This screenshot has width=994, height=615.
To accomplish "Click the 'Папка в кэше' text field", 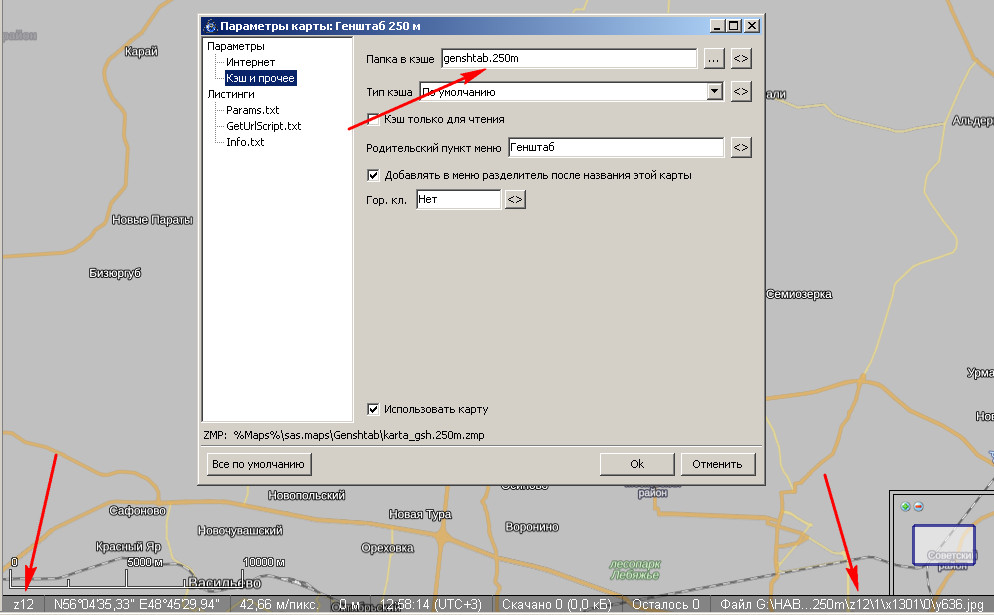I will point(568,59).
